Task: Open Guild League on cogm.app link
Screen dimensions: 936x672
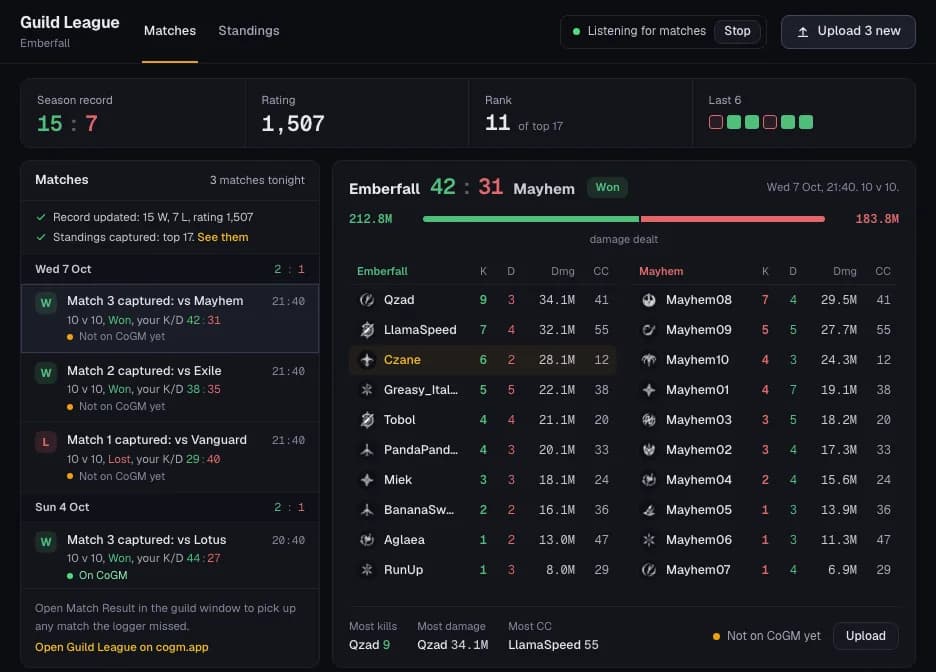Action: 122,647
